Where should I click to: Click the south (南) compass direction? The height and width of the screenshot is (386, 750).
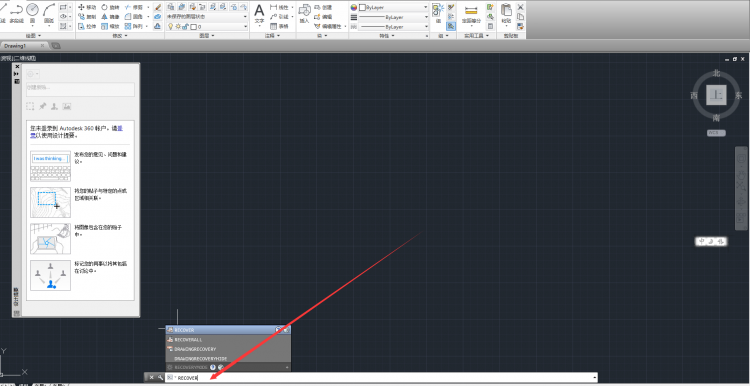click(716, 118)
